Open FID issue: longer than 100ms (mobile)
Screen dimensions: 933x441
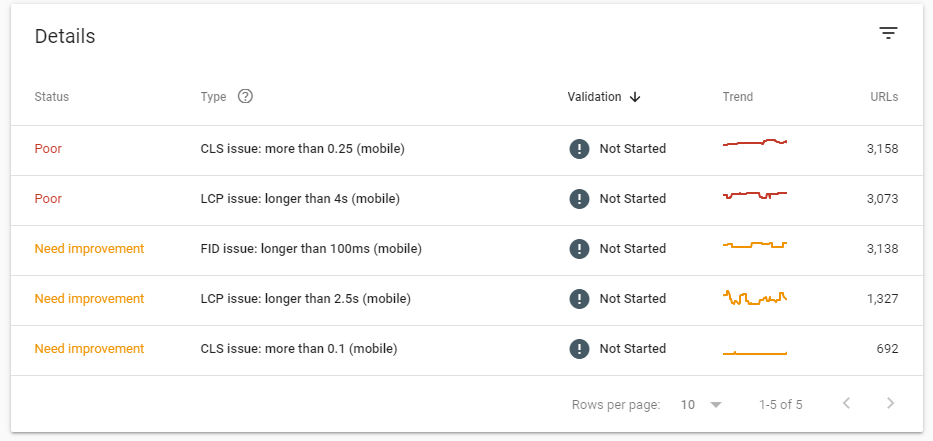point(311,249)
